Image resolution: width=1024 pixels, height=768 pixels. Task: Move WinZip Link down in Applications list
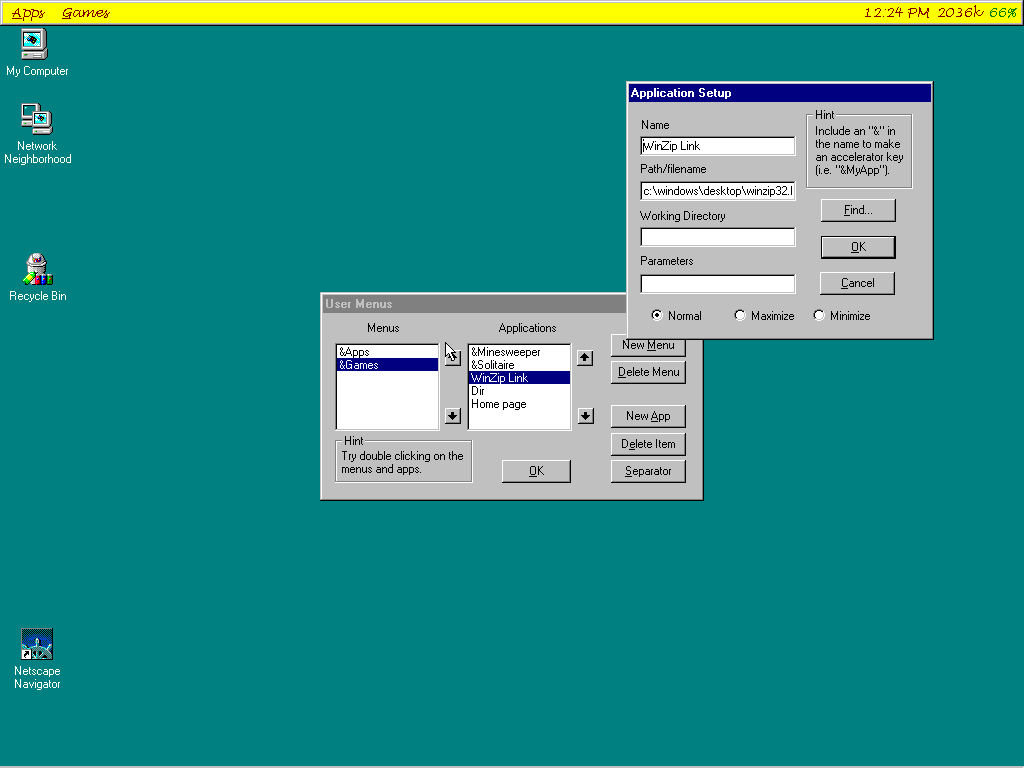(x=585, y=416)
